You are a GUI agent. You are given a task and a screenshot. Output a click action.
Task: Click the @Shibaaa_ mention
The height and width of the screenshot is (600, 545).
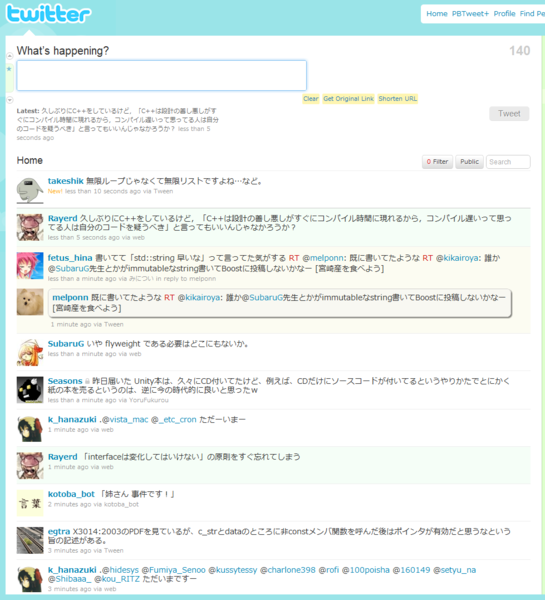click(x=70, y=579)
